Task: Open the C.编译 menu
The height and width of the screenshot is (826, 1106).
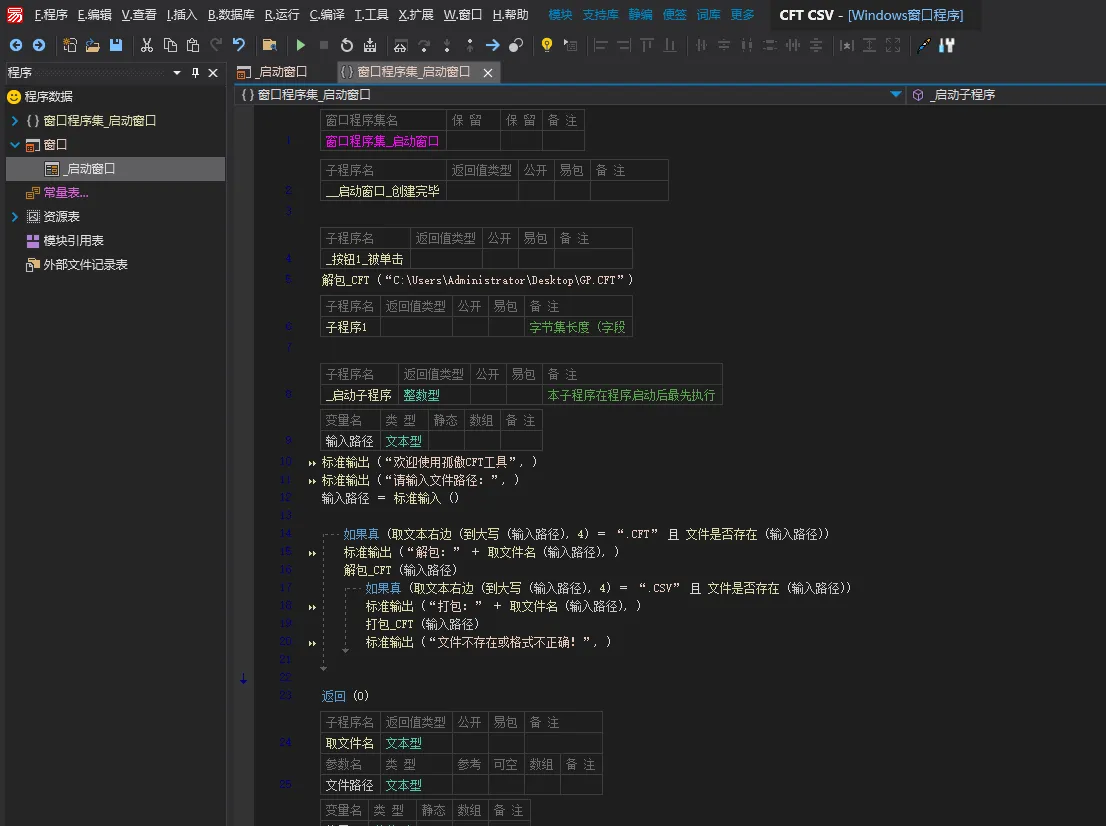Action: pyautogui.click(x=327, y=15)
